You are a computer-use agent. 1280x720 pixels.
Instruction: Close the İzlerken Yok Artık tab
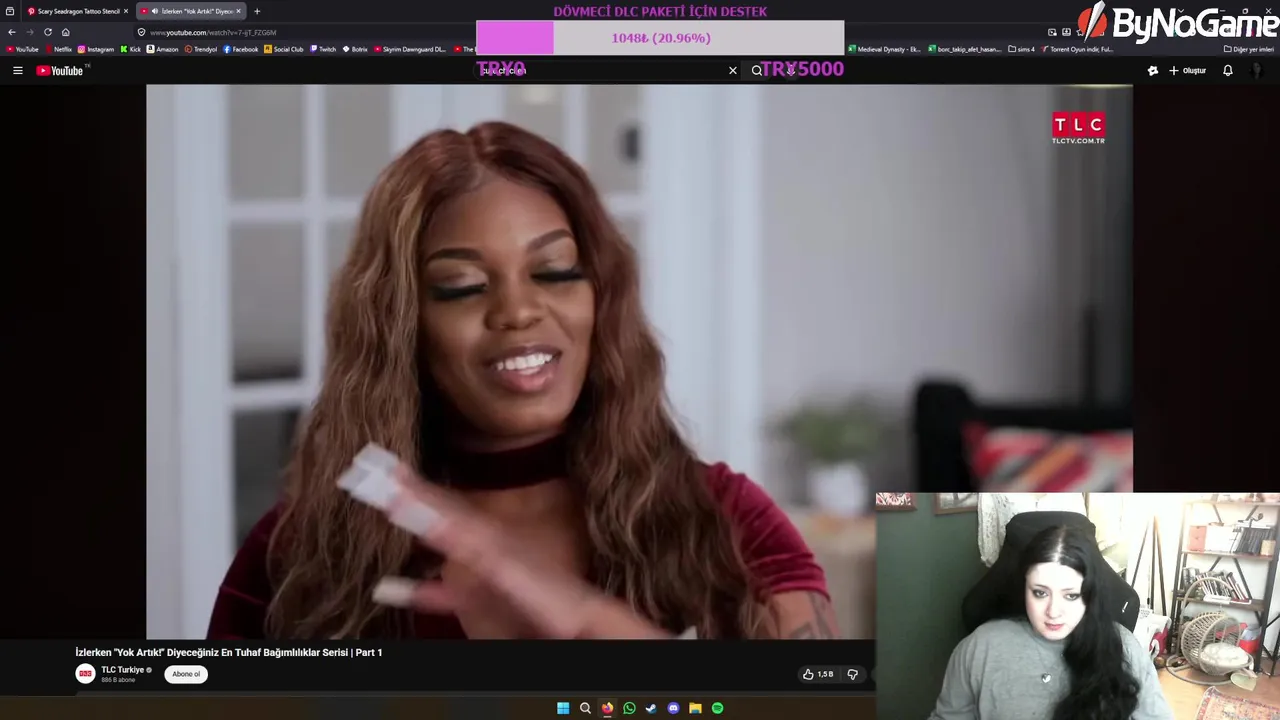(x=238, y=11)
